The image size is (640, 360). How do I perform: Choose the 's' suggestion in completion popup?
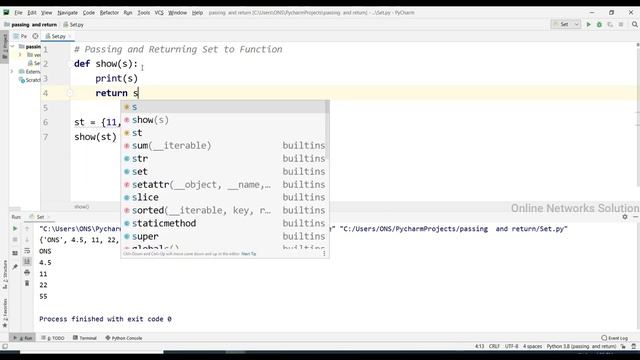[224, 107]
